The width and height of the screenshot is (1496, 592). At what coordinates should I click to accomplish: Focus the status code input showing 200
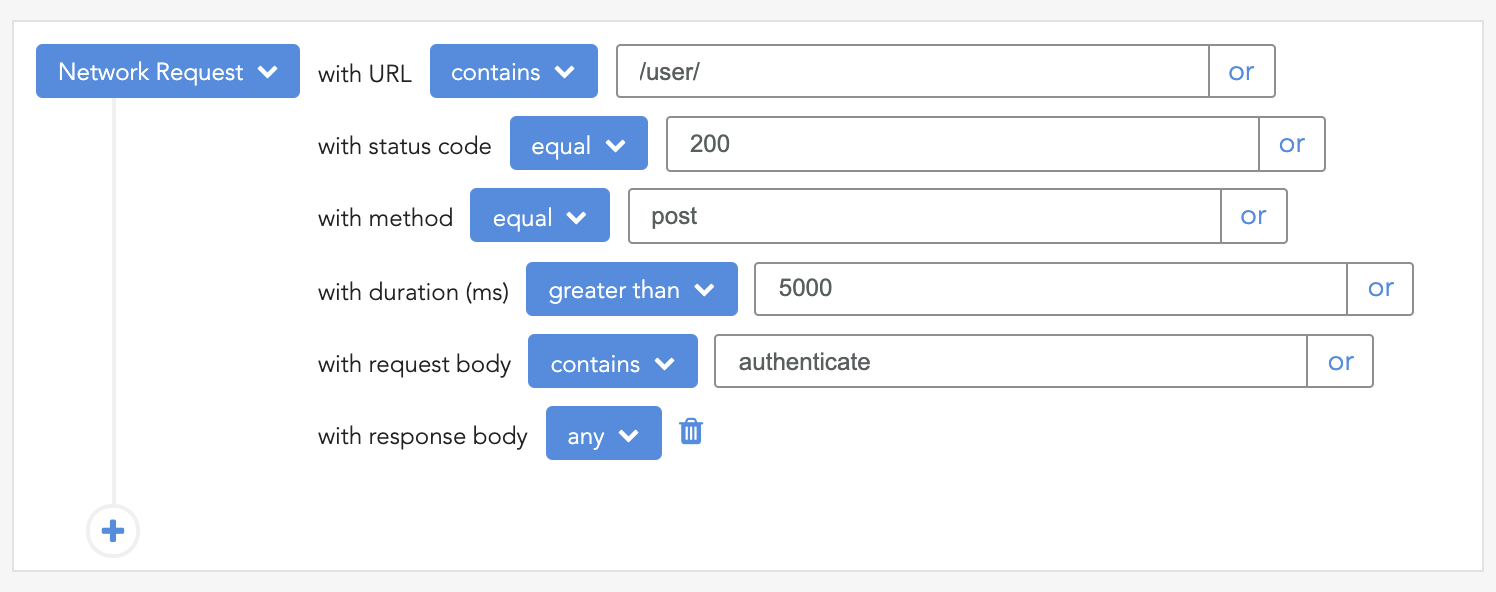point(962,145)
